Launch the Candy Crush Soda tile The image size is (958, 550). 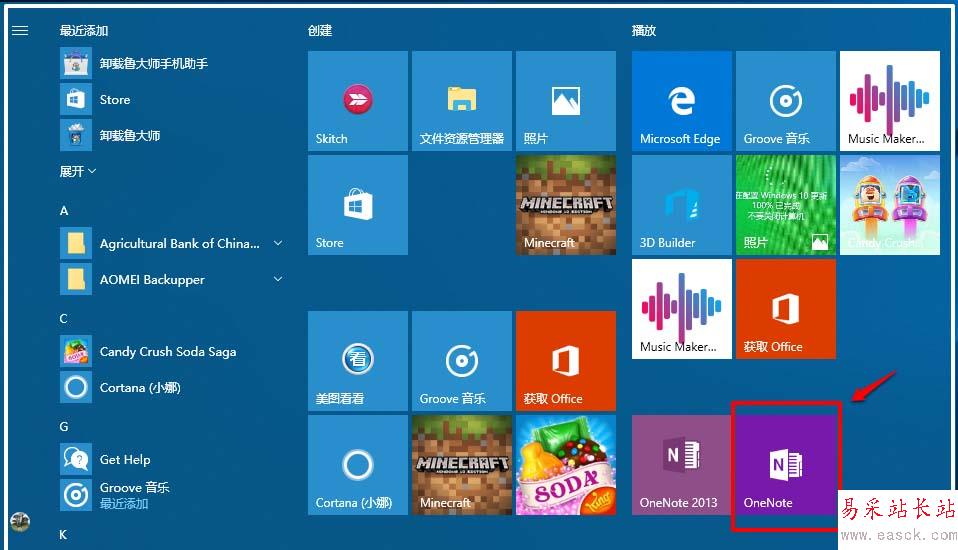[566, 465]
